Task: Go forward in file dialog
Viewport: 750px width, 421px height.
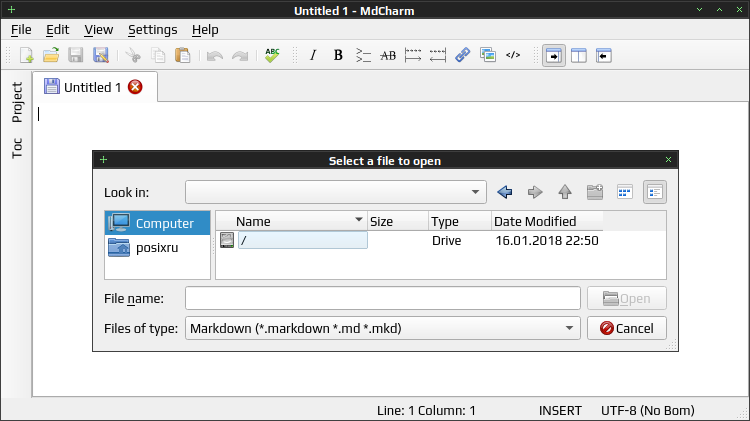Action: click(x=535, y=192)
